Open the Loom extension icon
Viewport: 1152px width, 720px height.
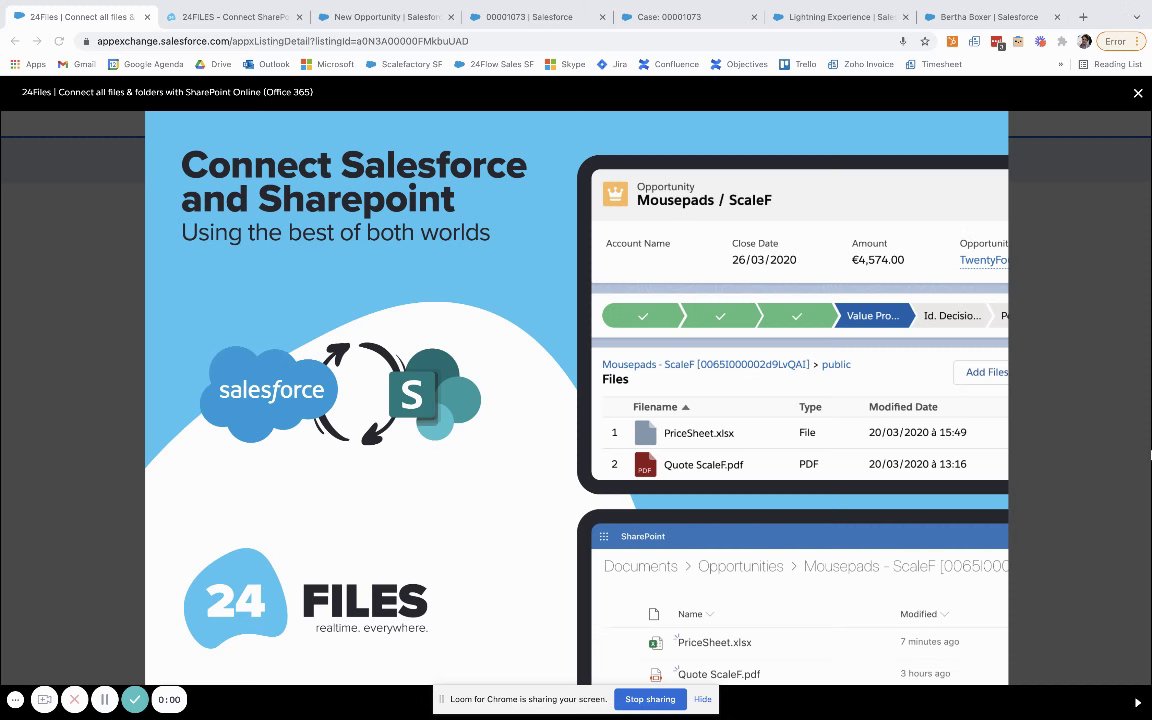point(1040,41)
